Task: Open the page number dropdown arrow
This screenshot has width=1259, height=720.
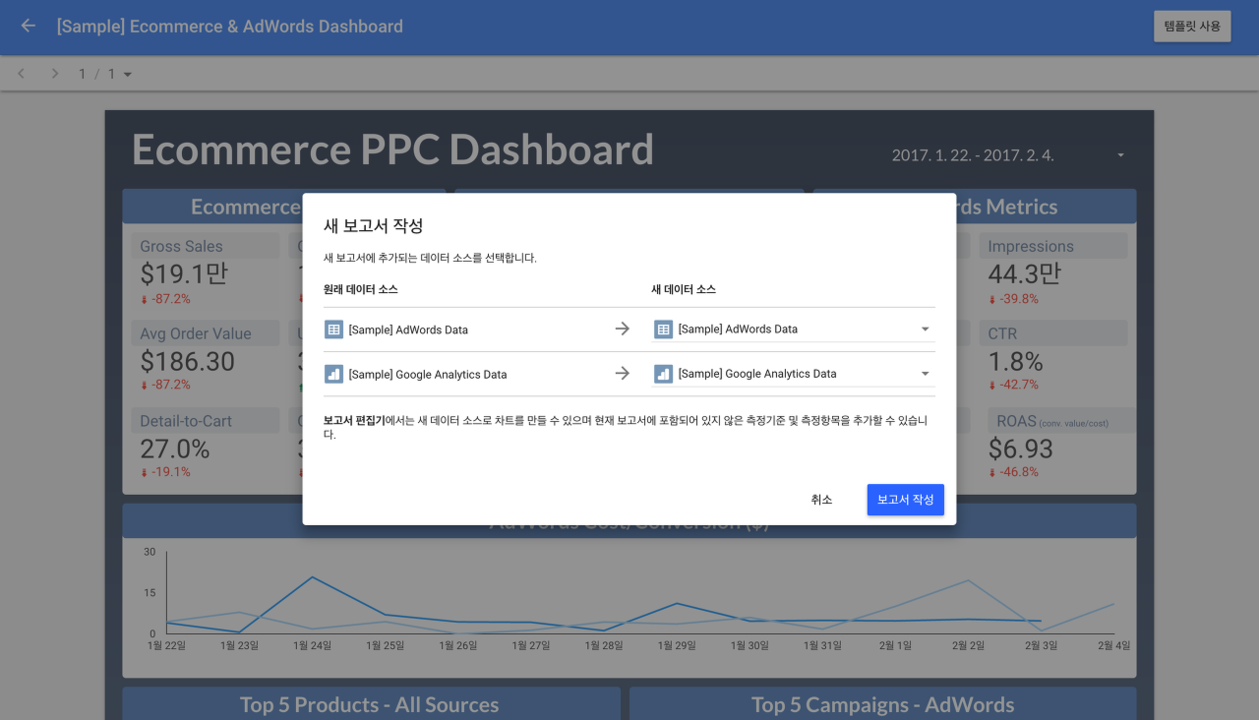Action: pos(127,74)
